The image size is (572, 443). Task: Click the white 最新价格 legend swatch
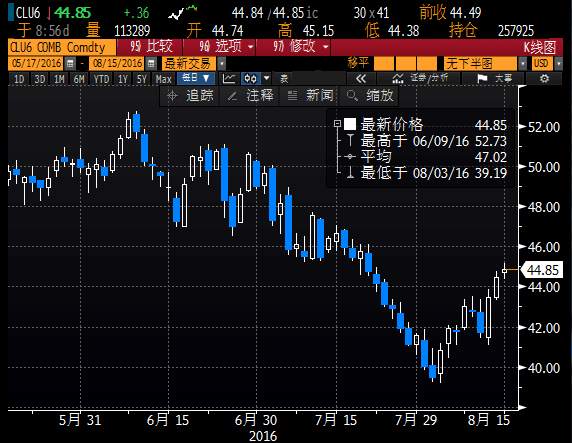[x=350, y=124]
